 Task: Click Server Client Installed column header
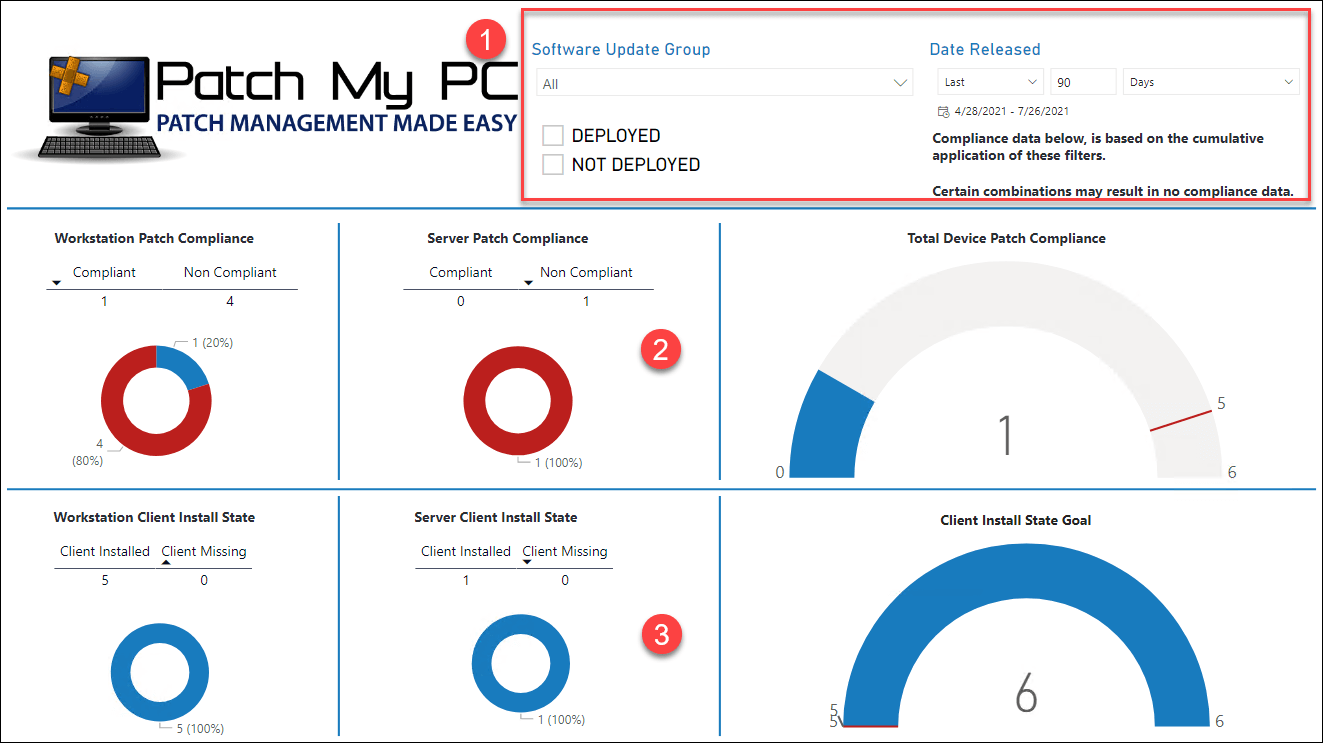point(466,551)
